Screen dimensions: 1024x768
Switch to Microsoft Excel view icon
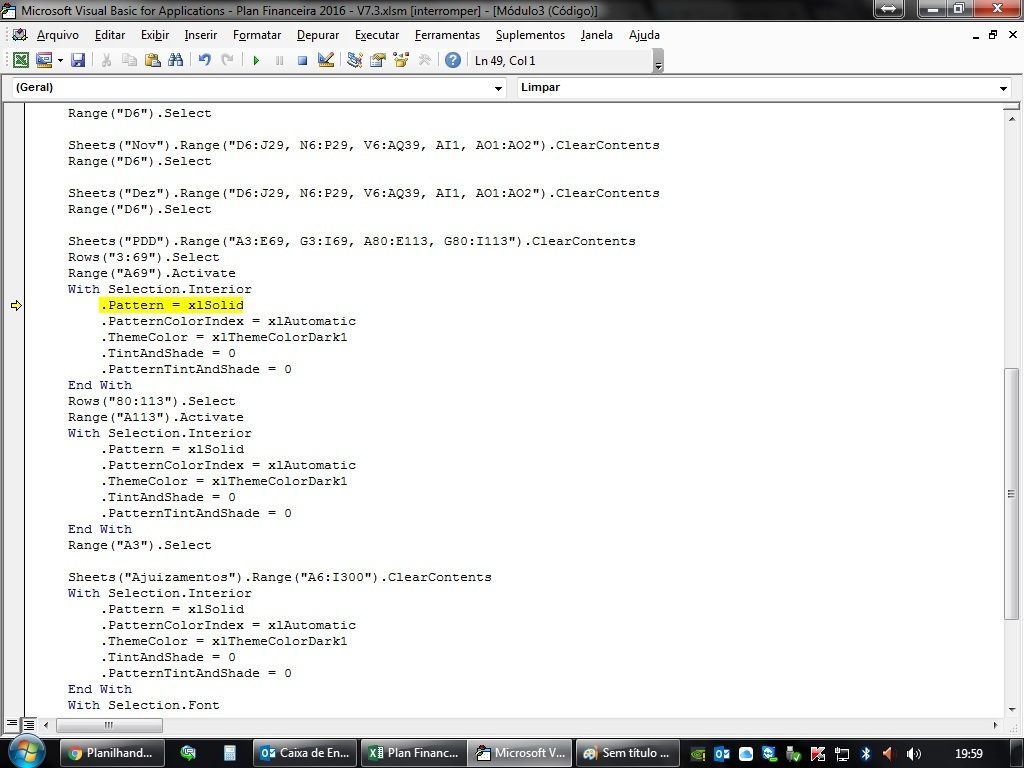pyautogui.click(x=20, y=60)
